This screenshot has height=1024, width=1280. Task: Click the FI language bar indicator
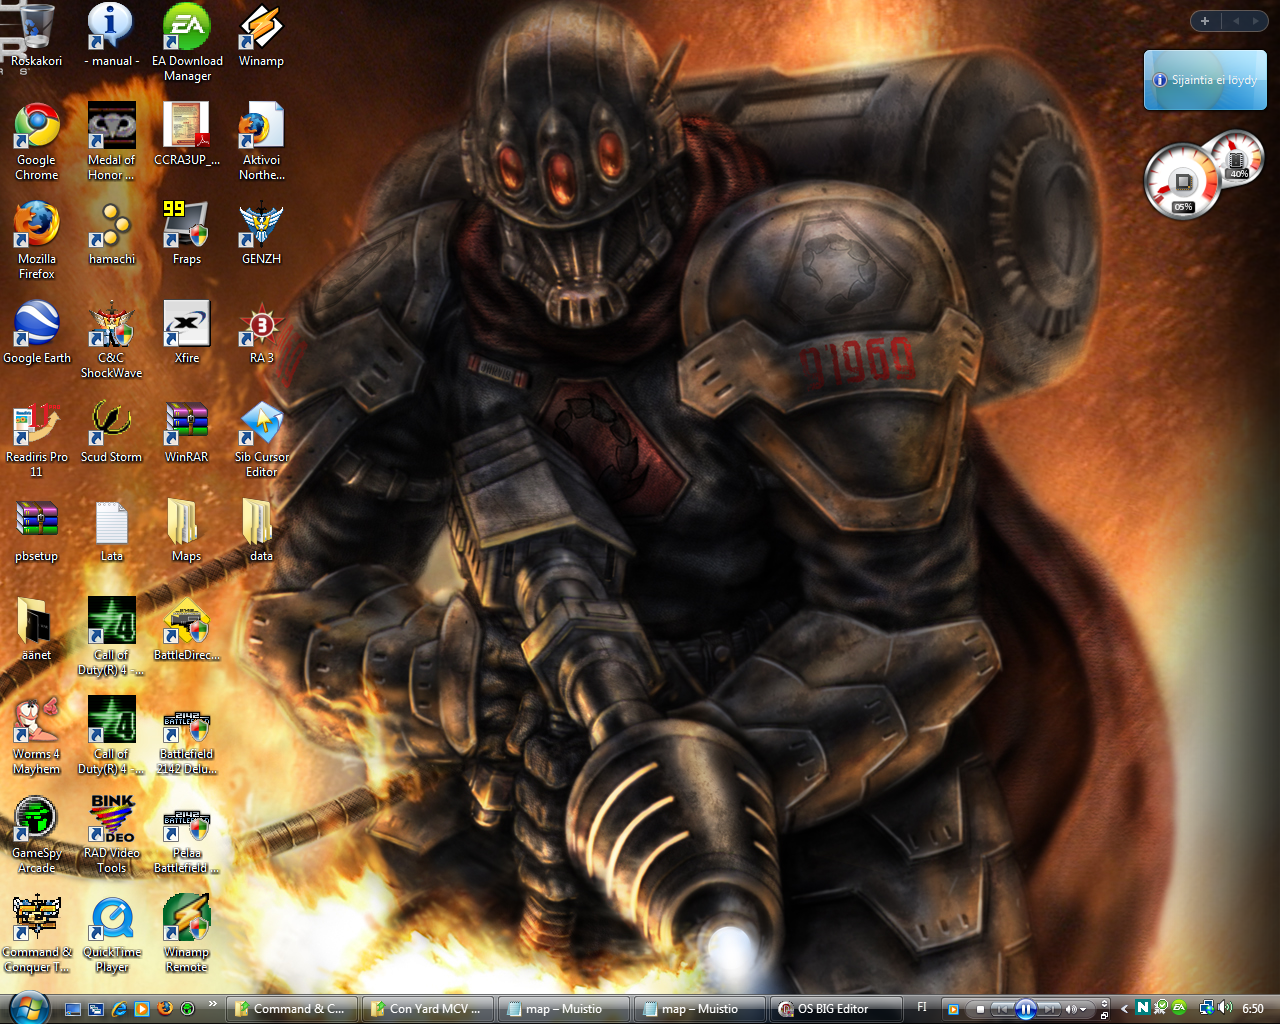922,1008
